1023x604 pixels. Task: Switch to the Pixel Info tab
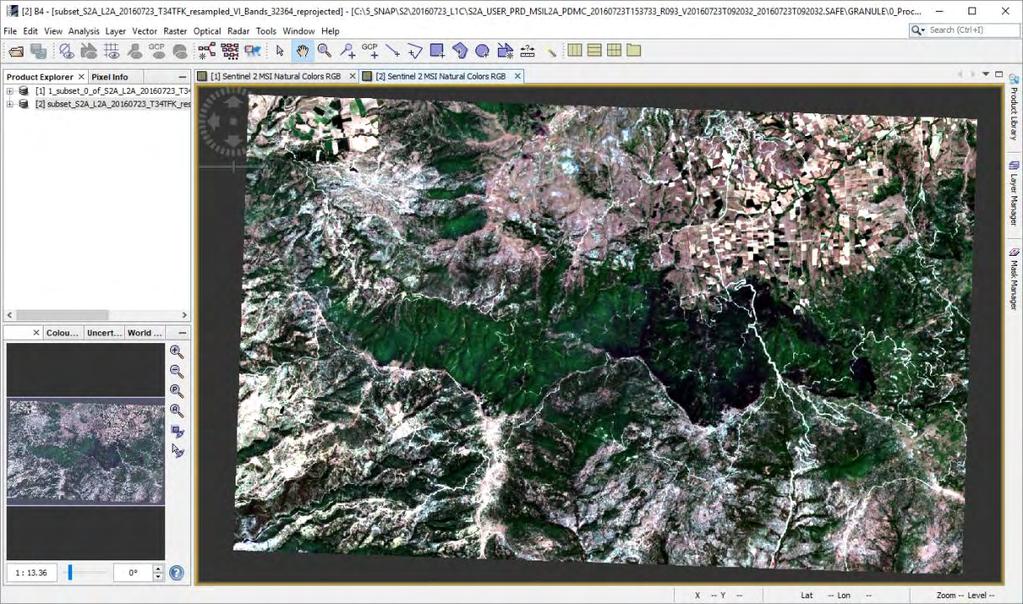(x=110, y=77)
